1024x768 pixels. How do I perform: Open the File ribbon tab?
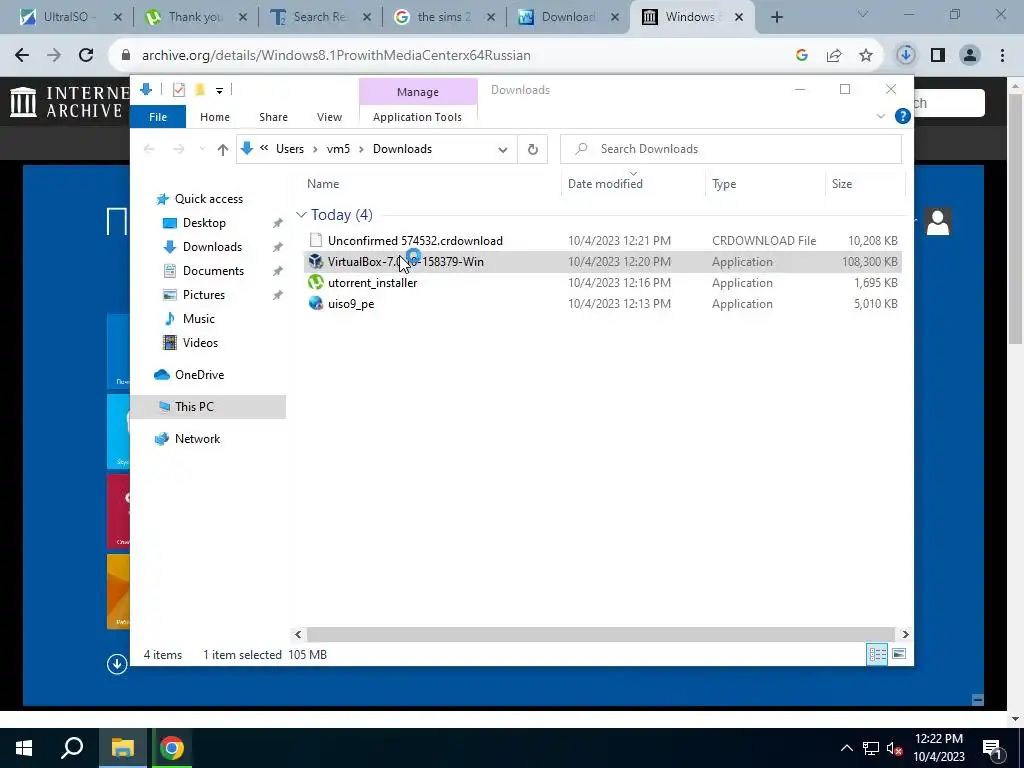tap(157, 117)
